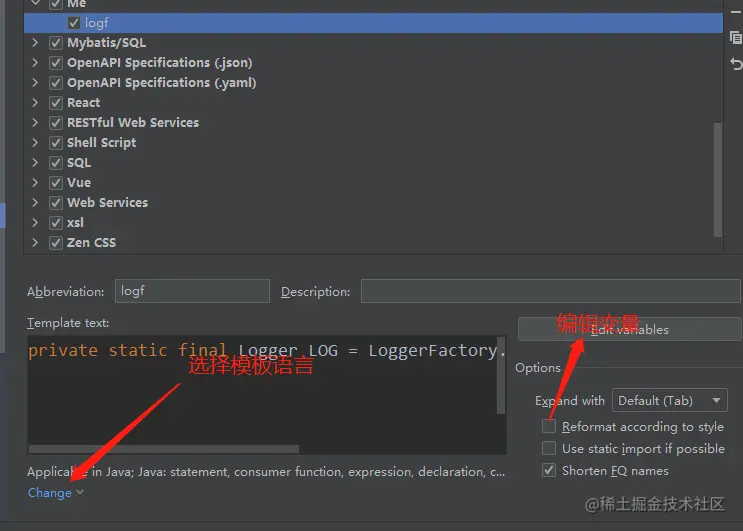Screen dimensions: 743x531
Task: Toggle the SQL group checkbox
Action: [55, 162]
